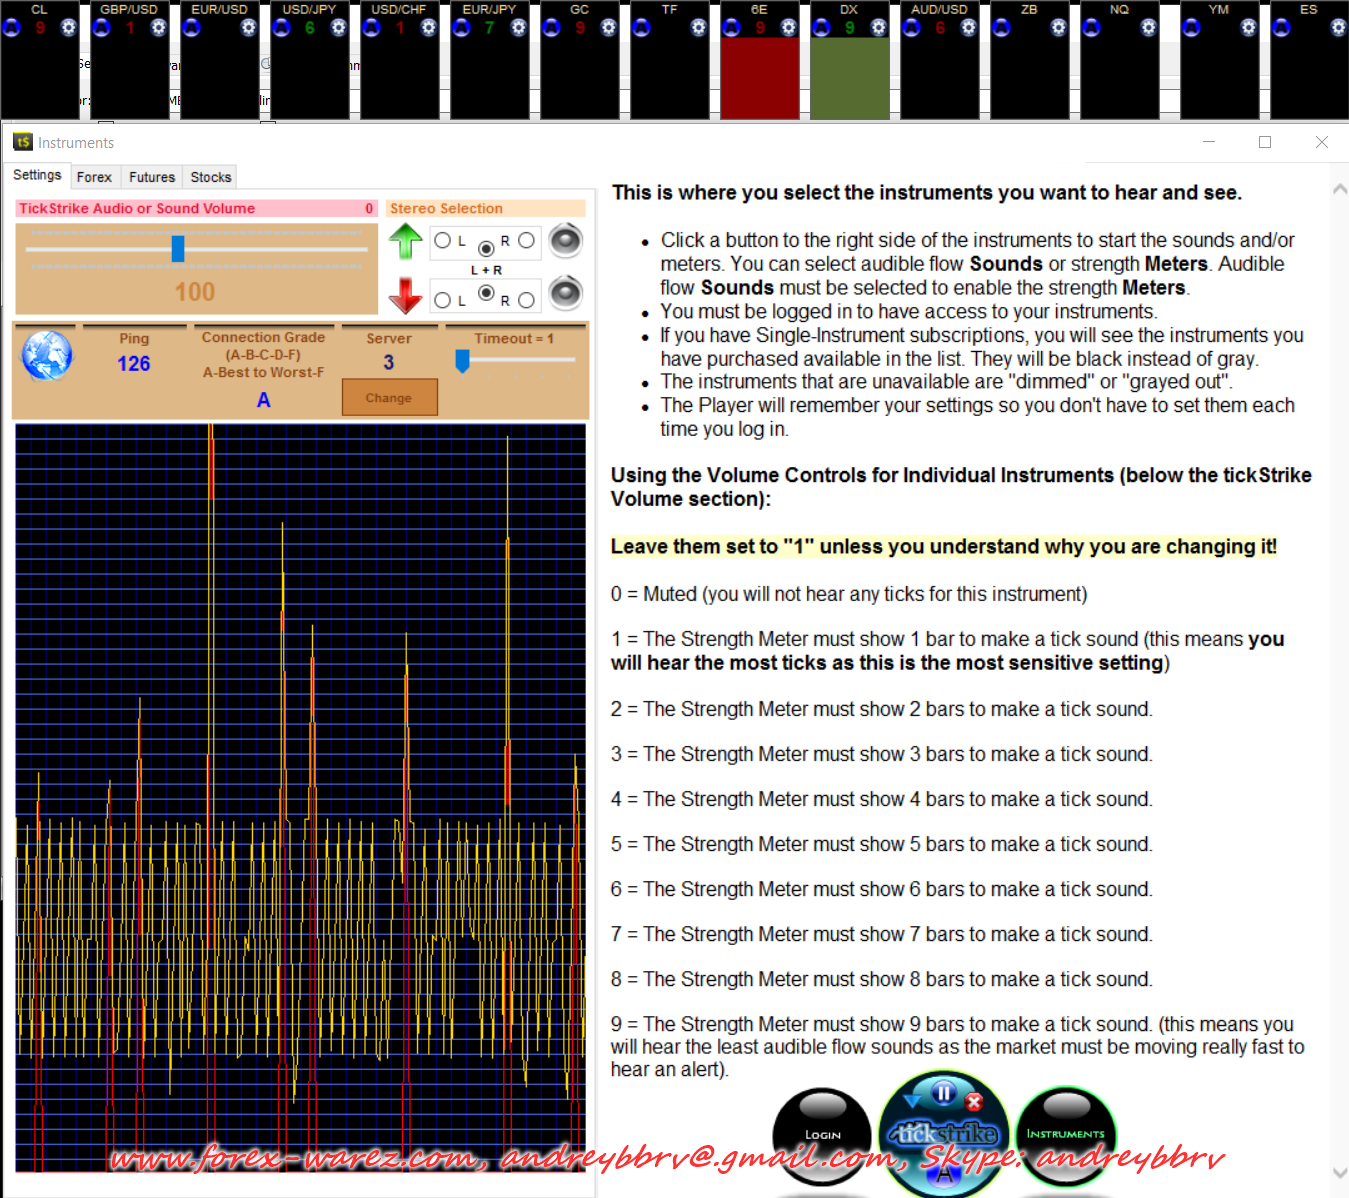Open the gear settings on the CL tile
This screenshot has height=1198, width=1349.
69,28
